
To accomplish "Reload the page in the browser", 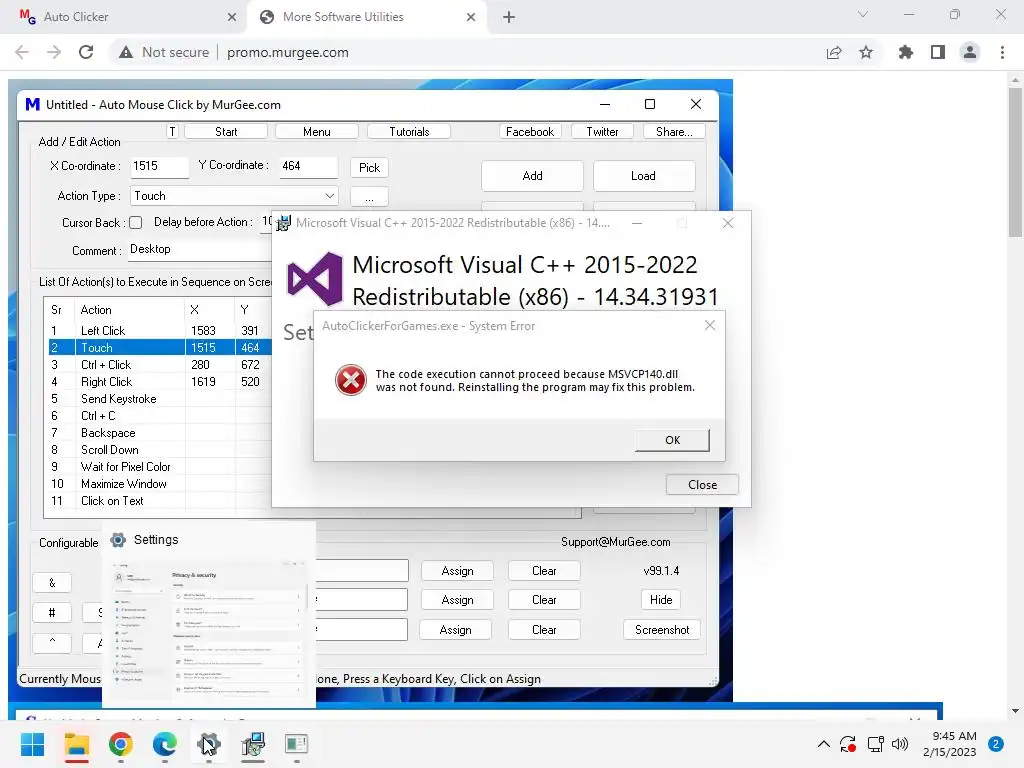I will coord(86,52).
